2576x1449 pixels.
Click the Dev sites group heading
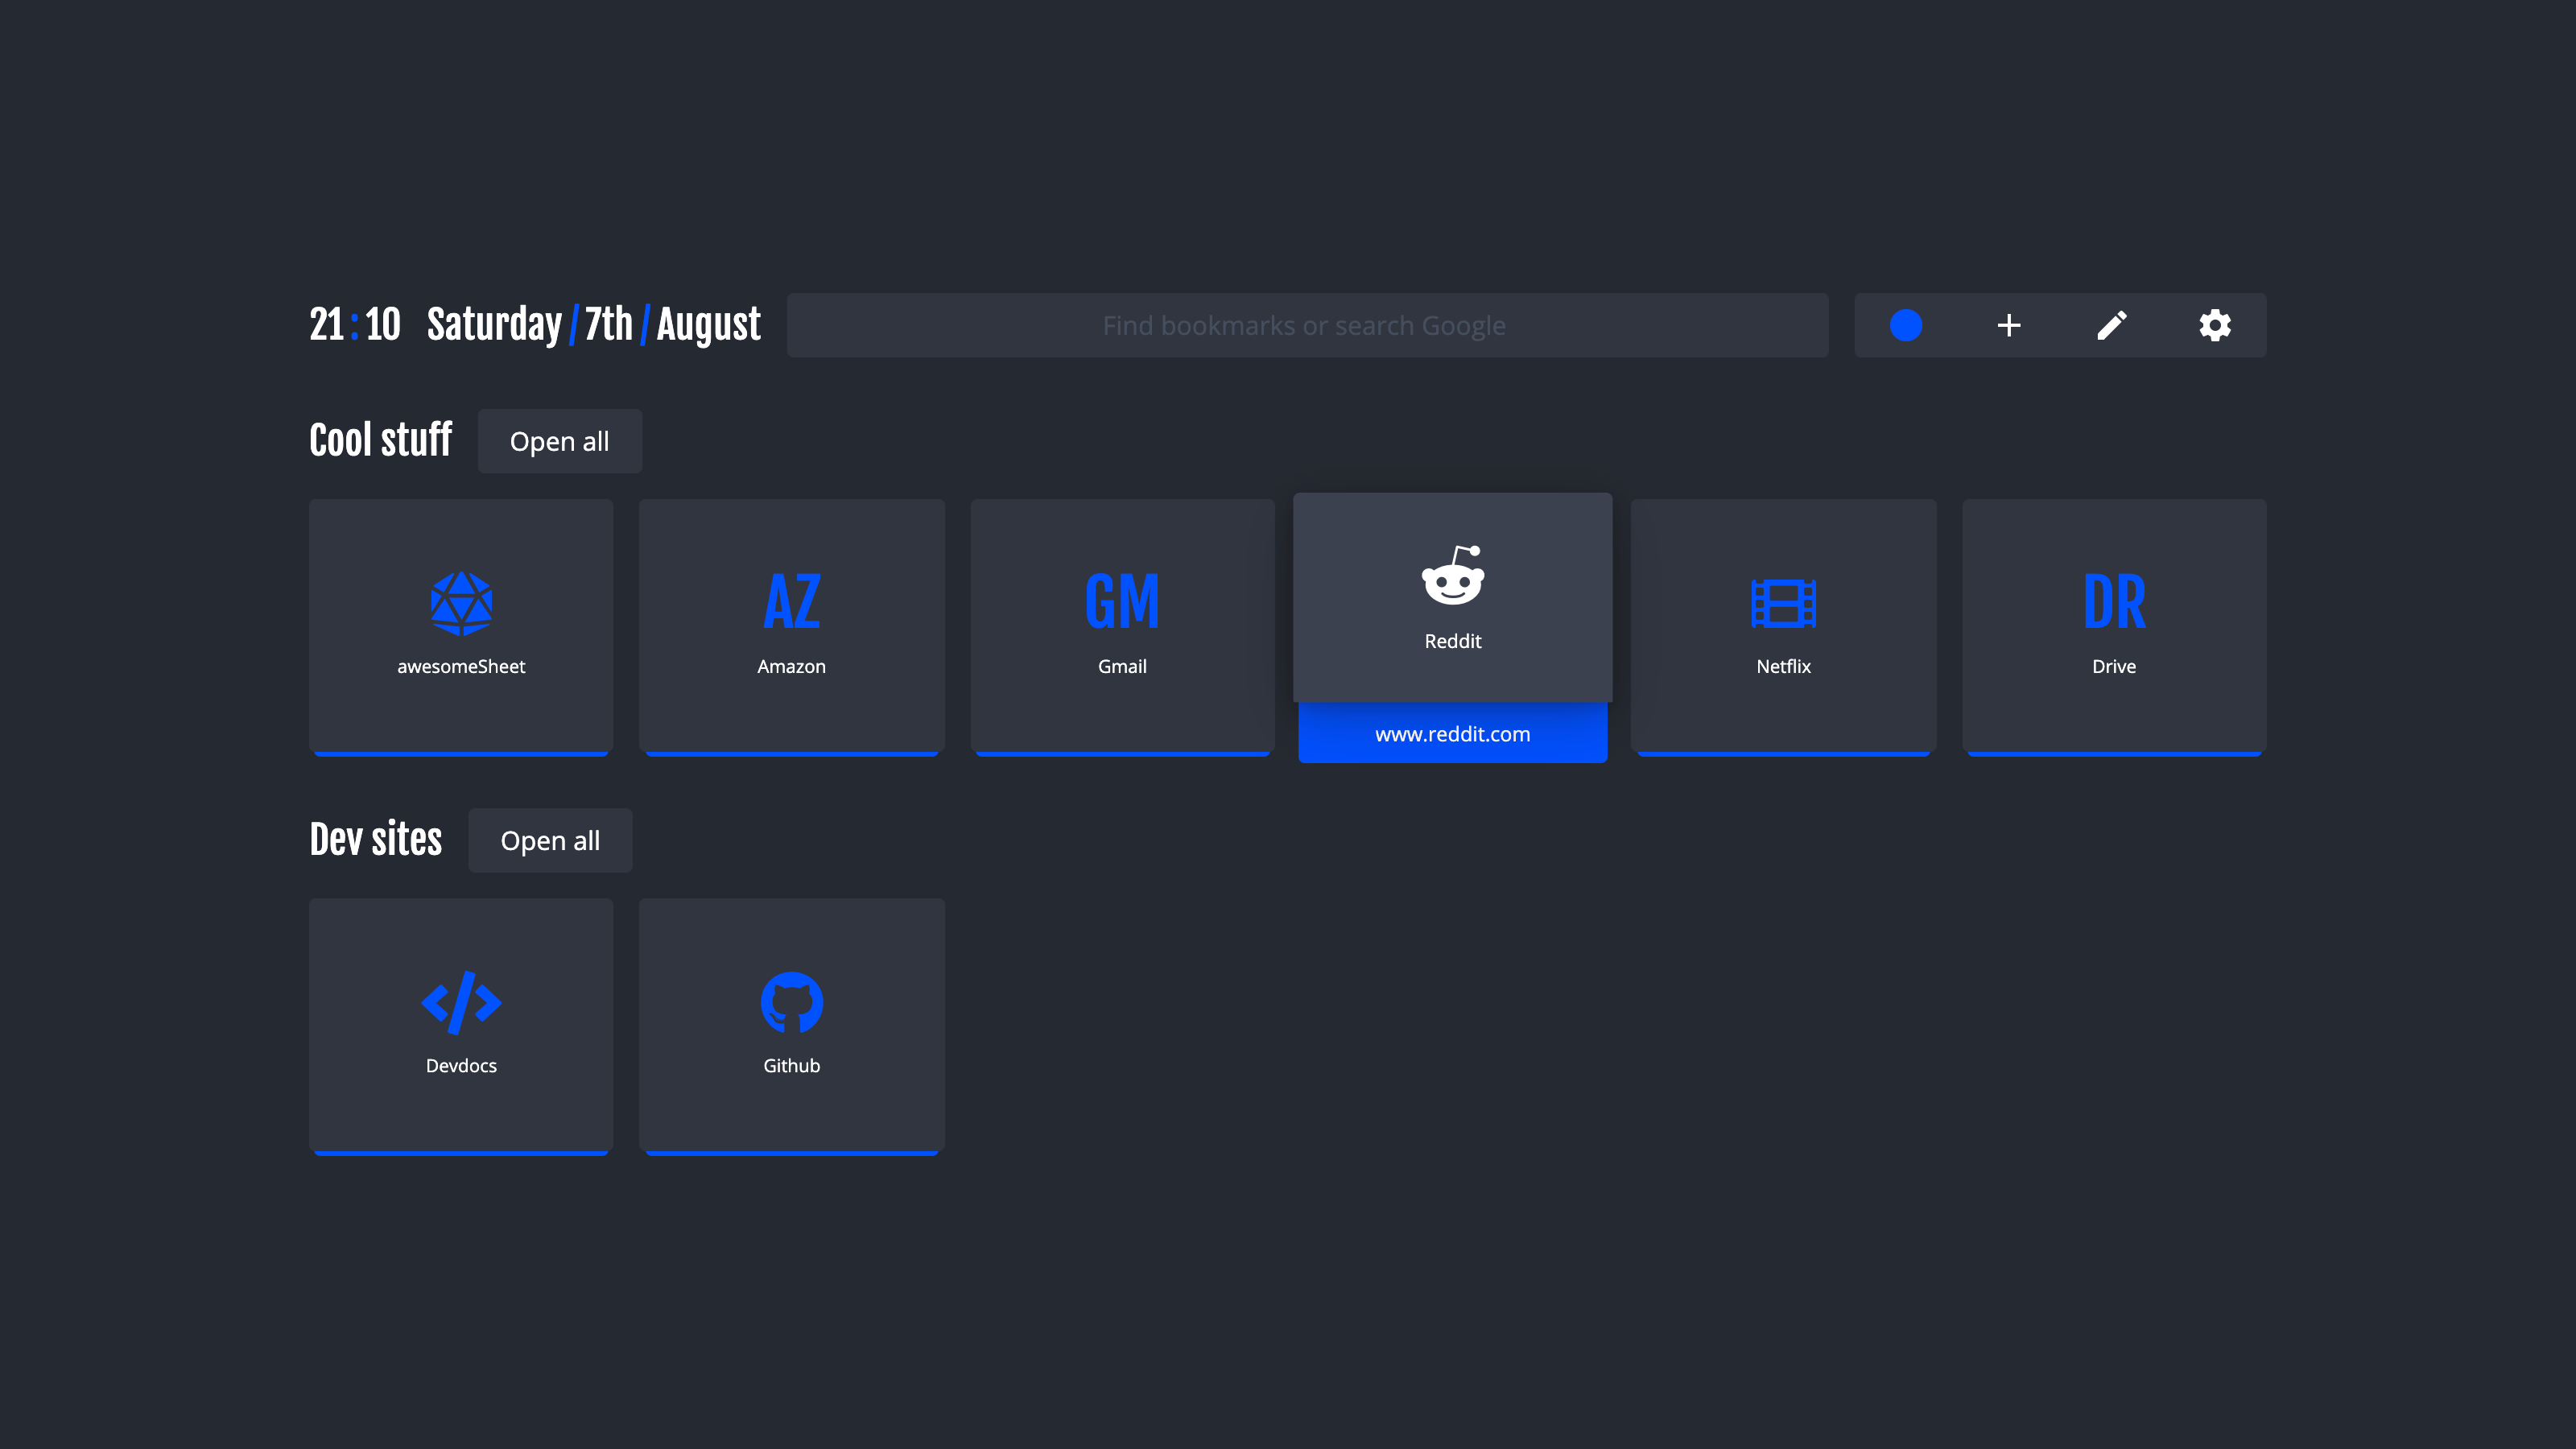375,839
